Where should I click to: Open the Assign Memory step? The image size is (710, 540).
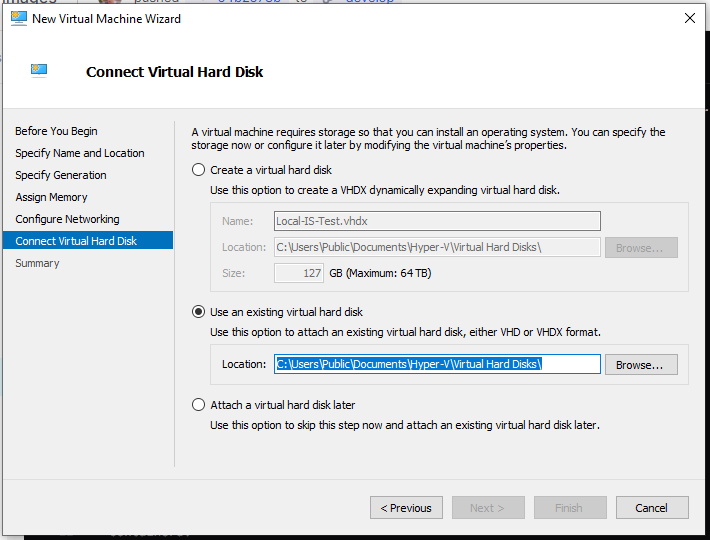coord(51,197)
